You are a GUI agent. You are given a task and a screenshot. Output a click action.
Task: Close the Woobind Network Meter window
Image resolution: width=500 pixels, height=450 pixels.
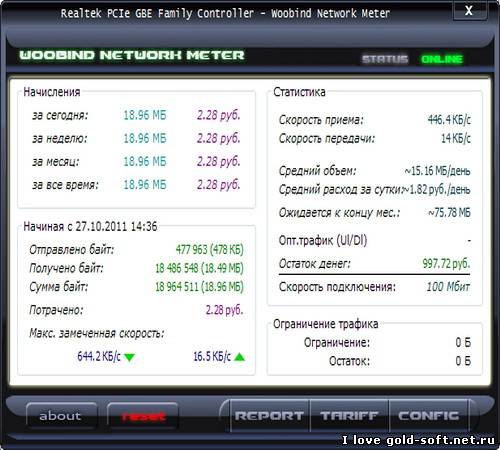point(469,10)
